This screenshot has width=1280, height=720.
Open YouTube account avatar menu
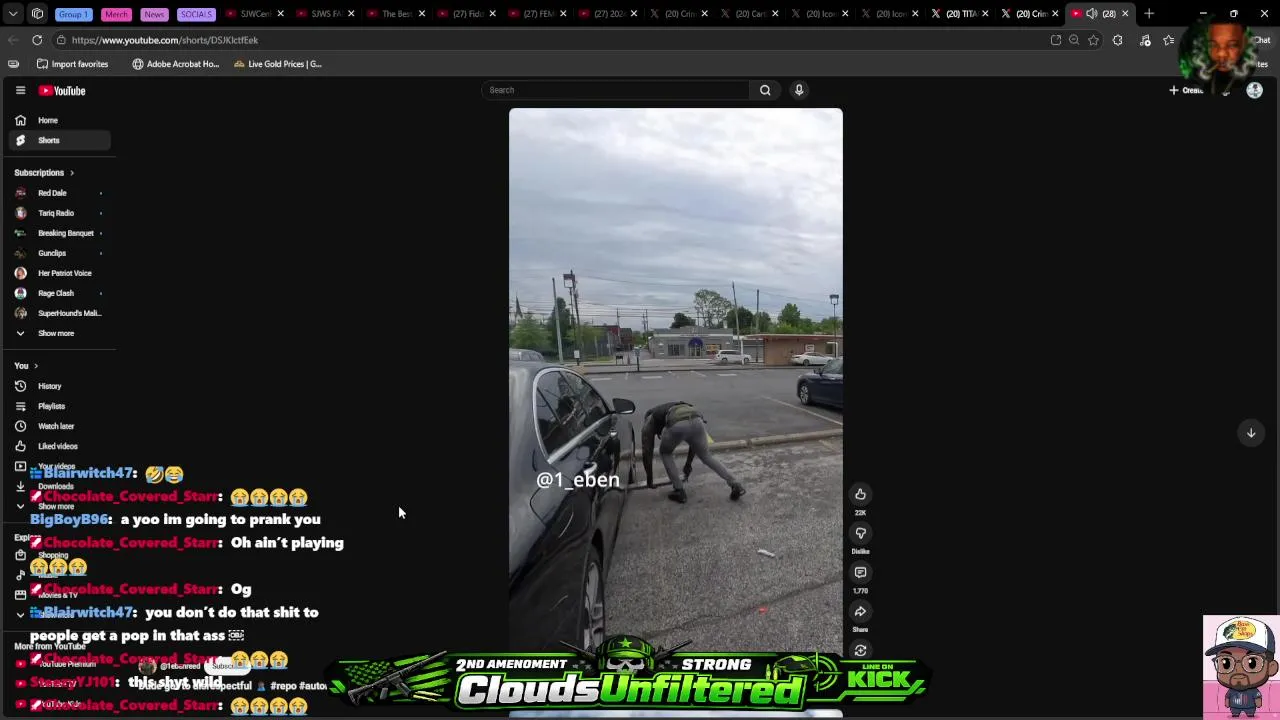click(x=1254, y=91)
